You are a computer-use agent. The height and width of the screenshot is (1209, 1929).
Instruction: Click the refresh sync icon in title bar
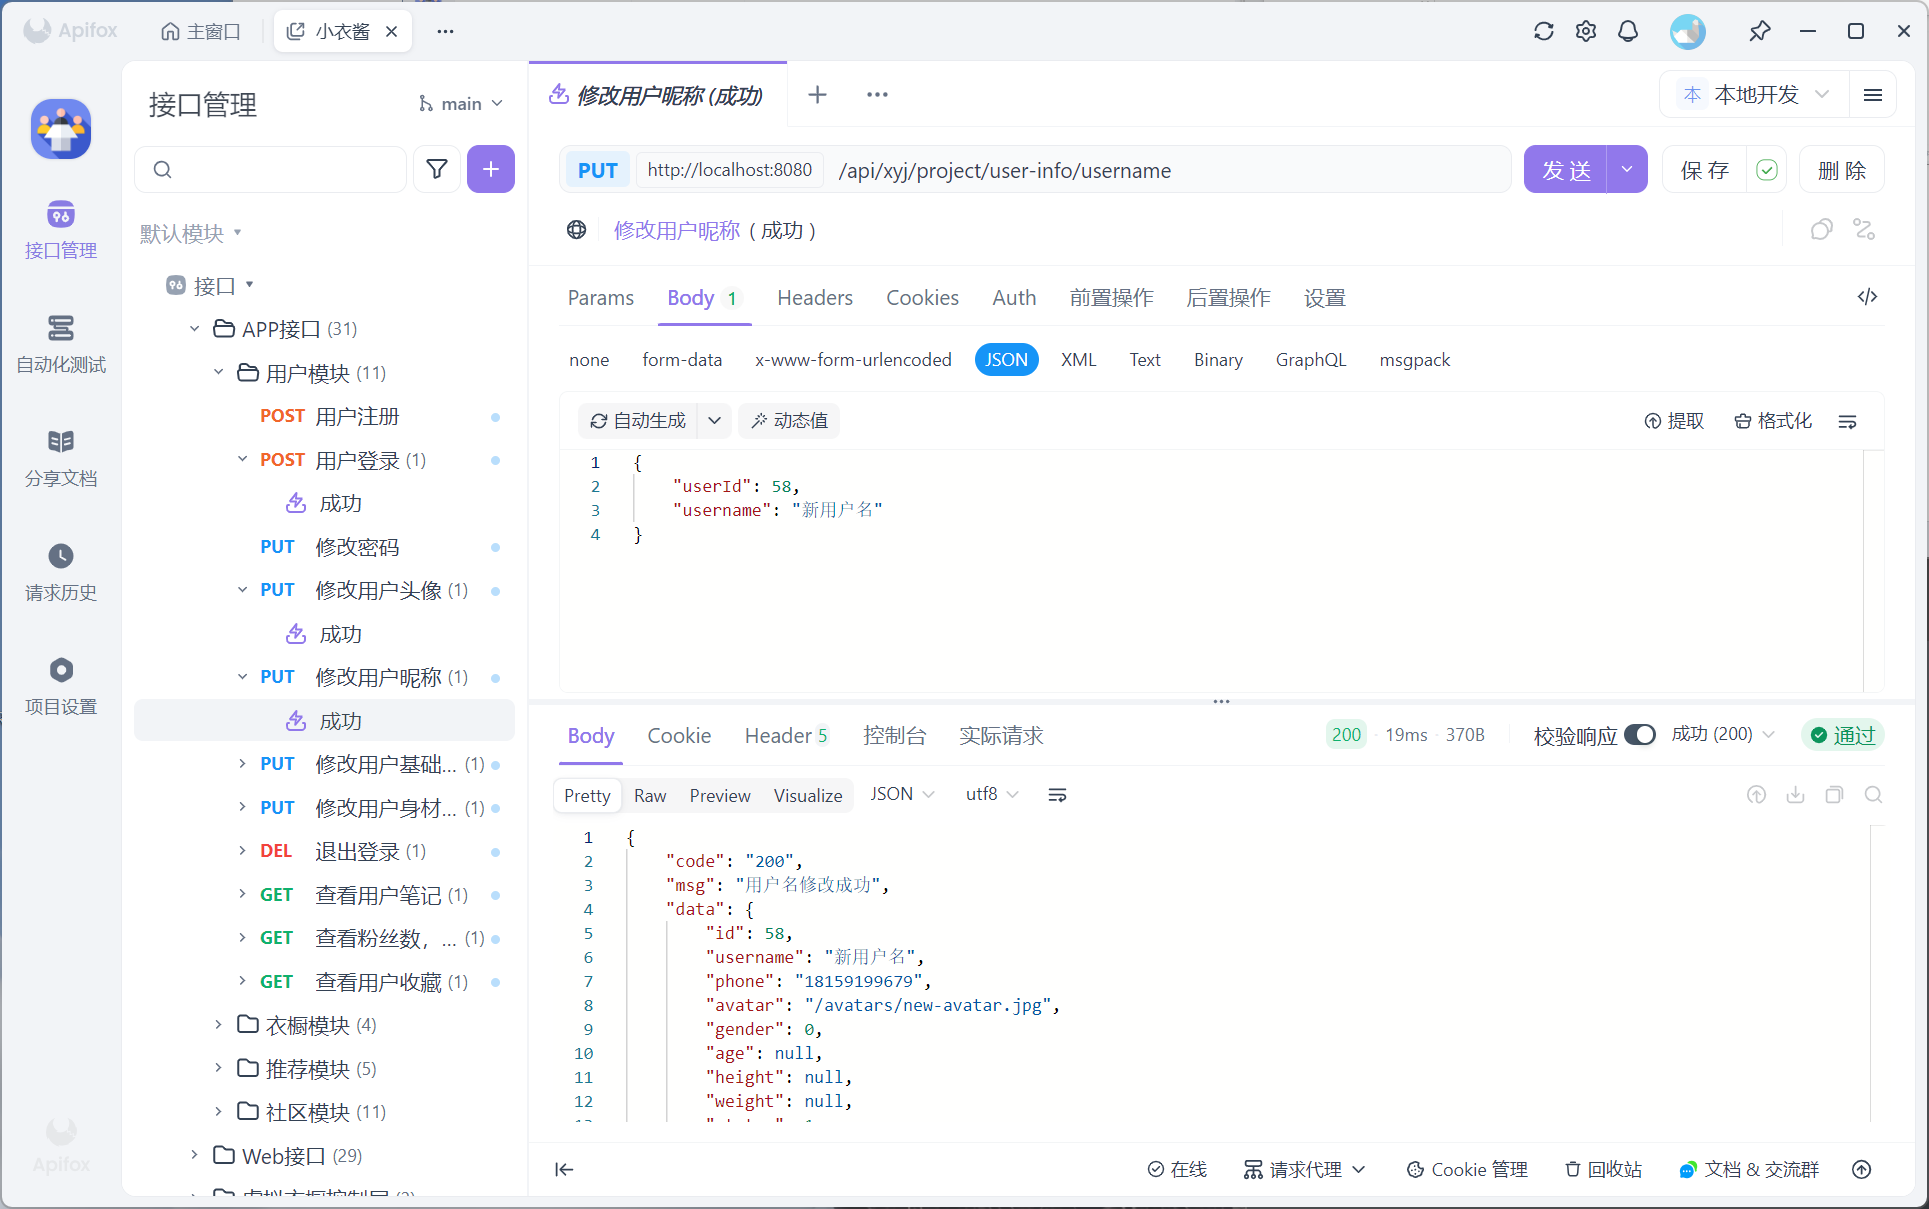click(1543, 31)
